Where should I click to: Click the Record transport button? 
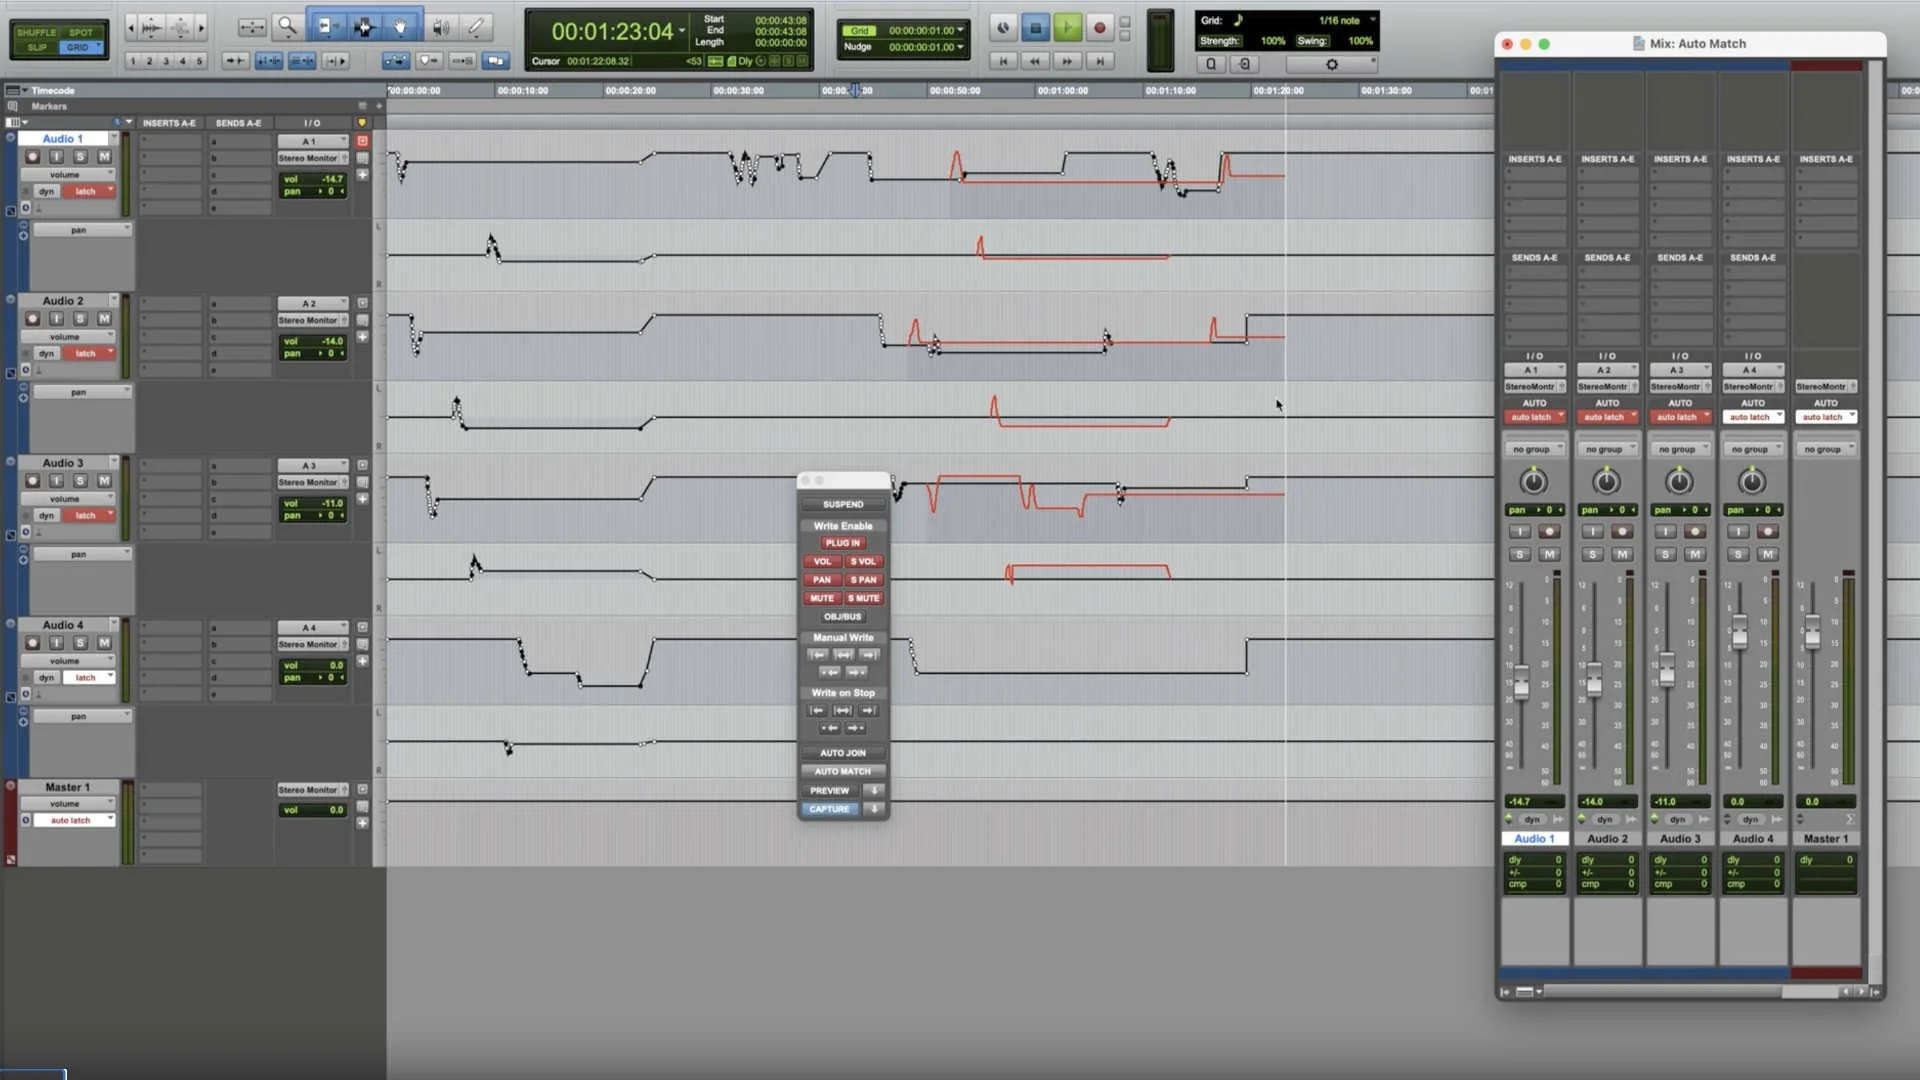[1099, 28]
